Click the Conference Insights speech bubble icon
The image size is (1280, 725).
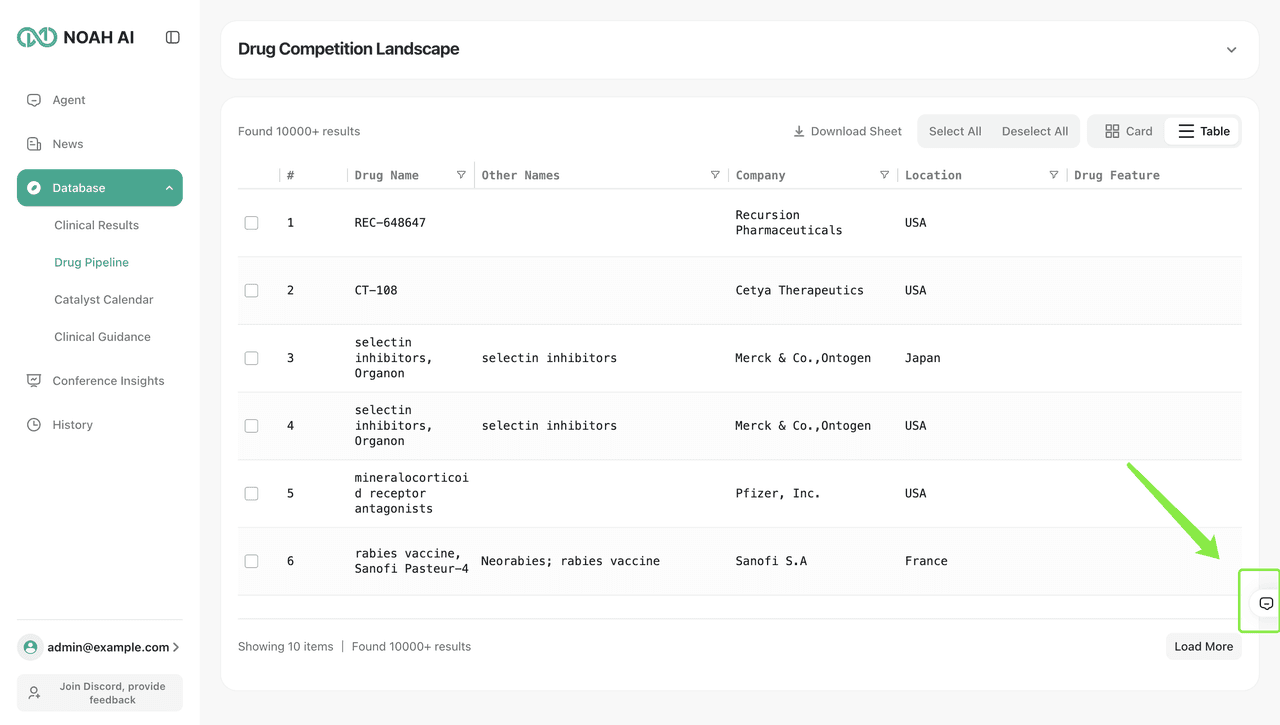33,380
